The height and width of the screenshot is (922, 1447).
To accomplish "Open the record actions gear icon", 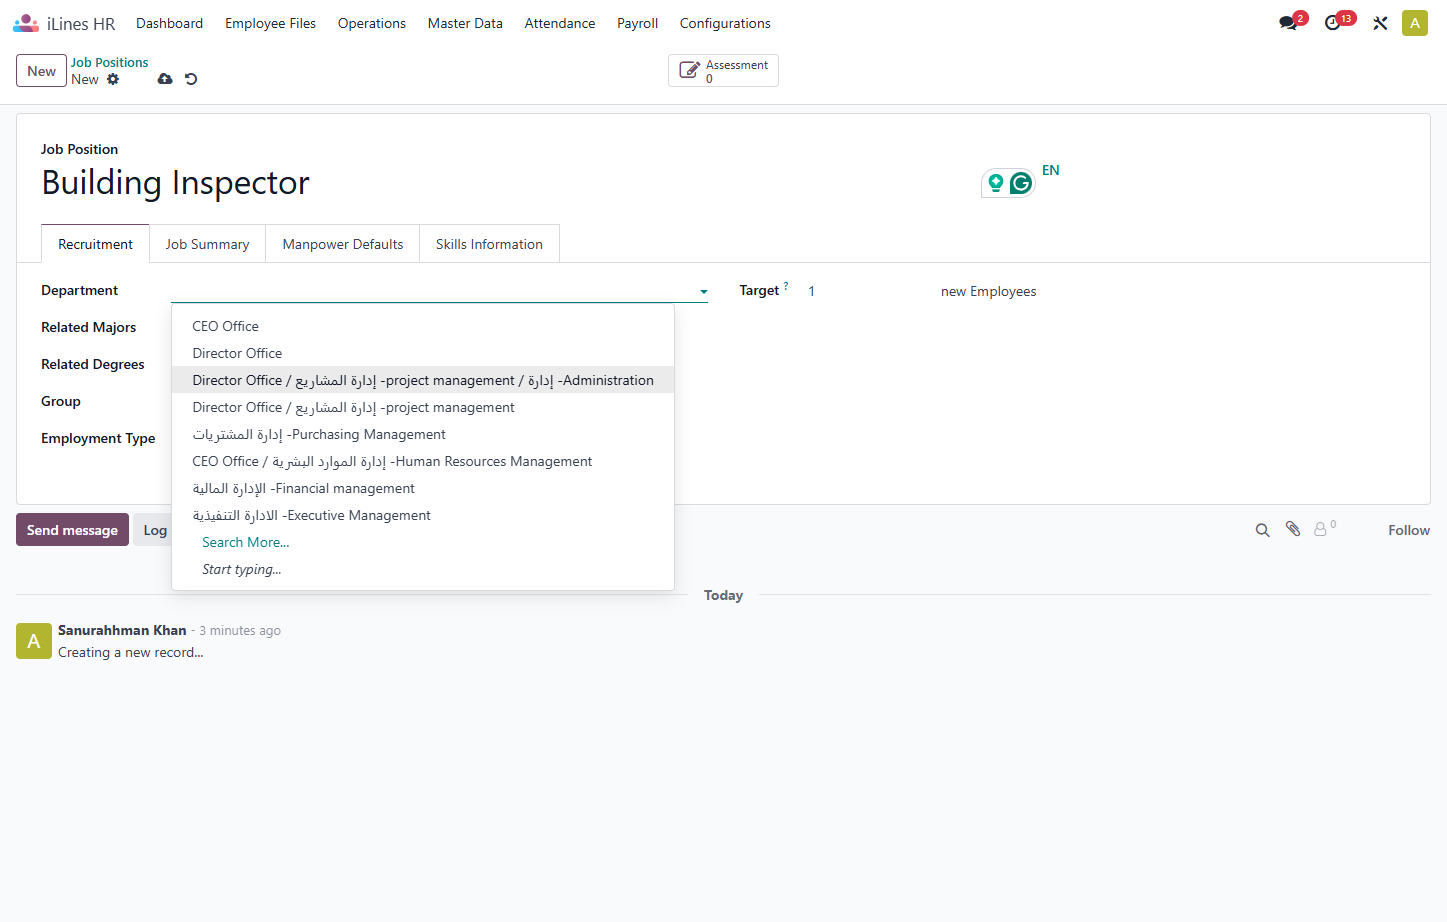I will [x=113, y=79].
